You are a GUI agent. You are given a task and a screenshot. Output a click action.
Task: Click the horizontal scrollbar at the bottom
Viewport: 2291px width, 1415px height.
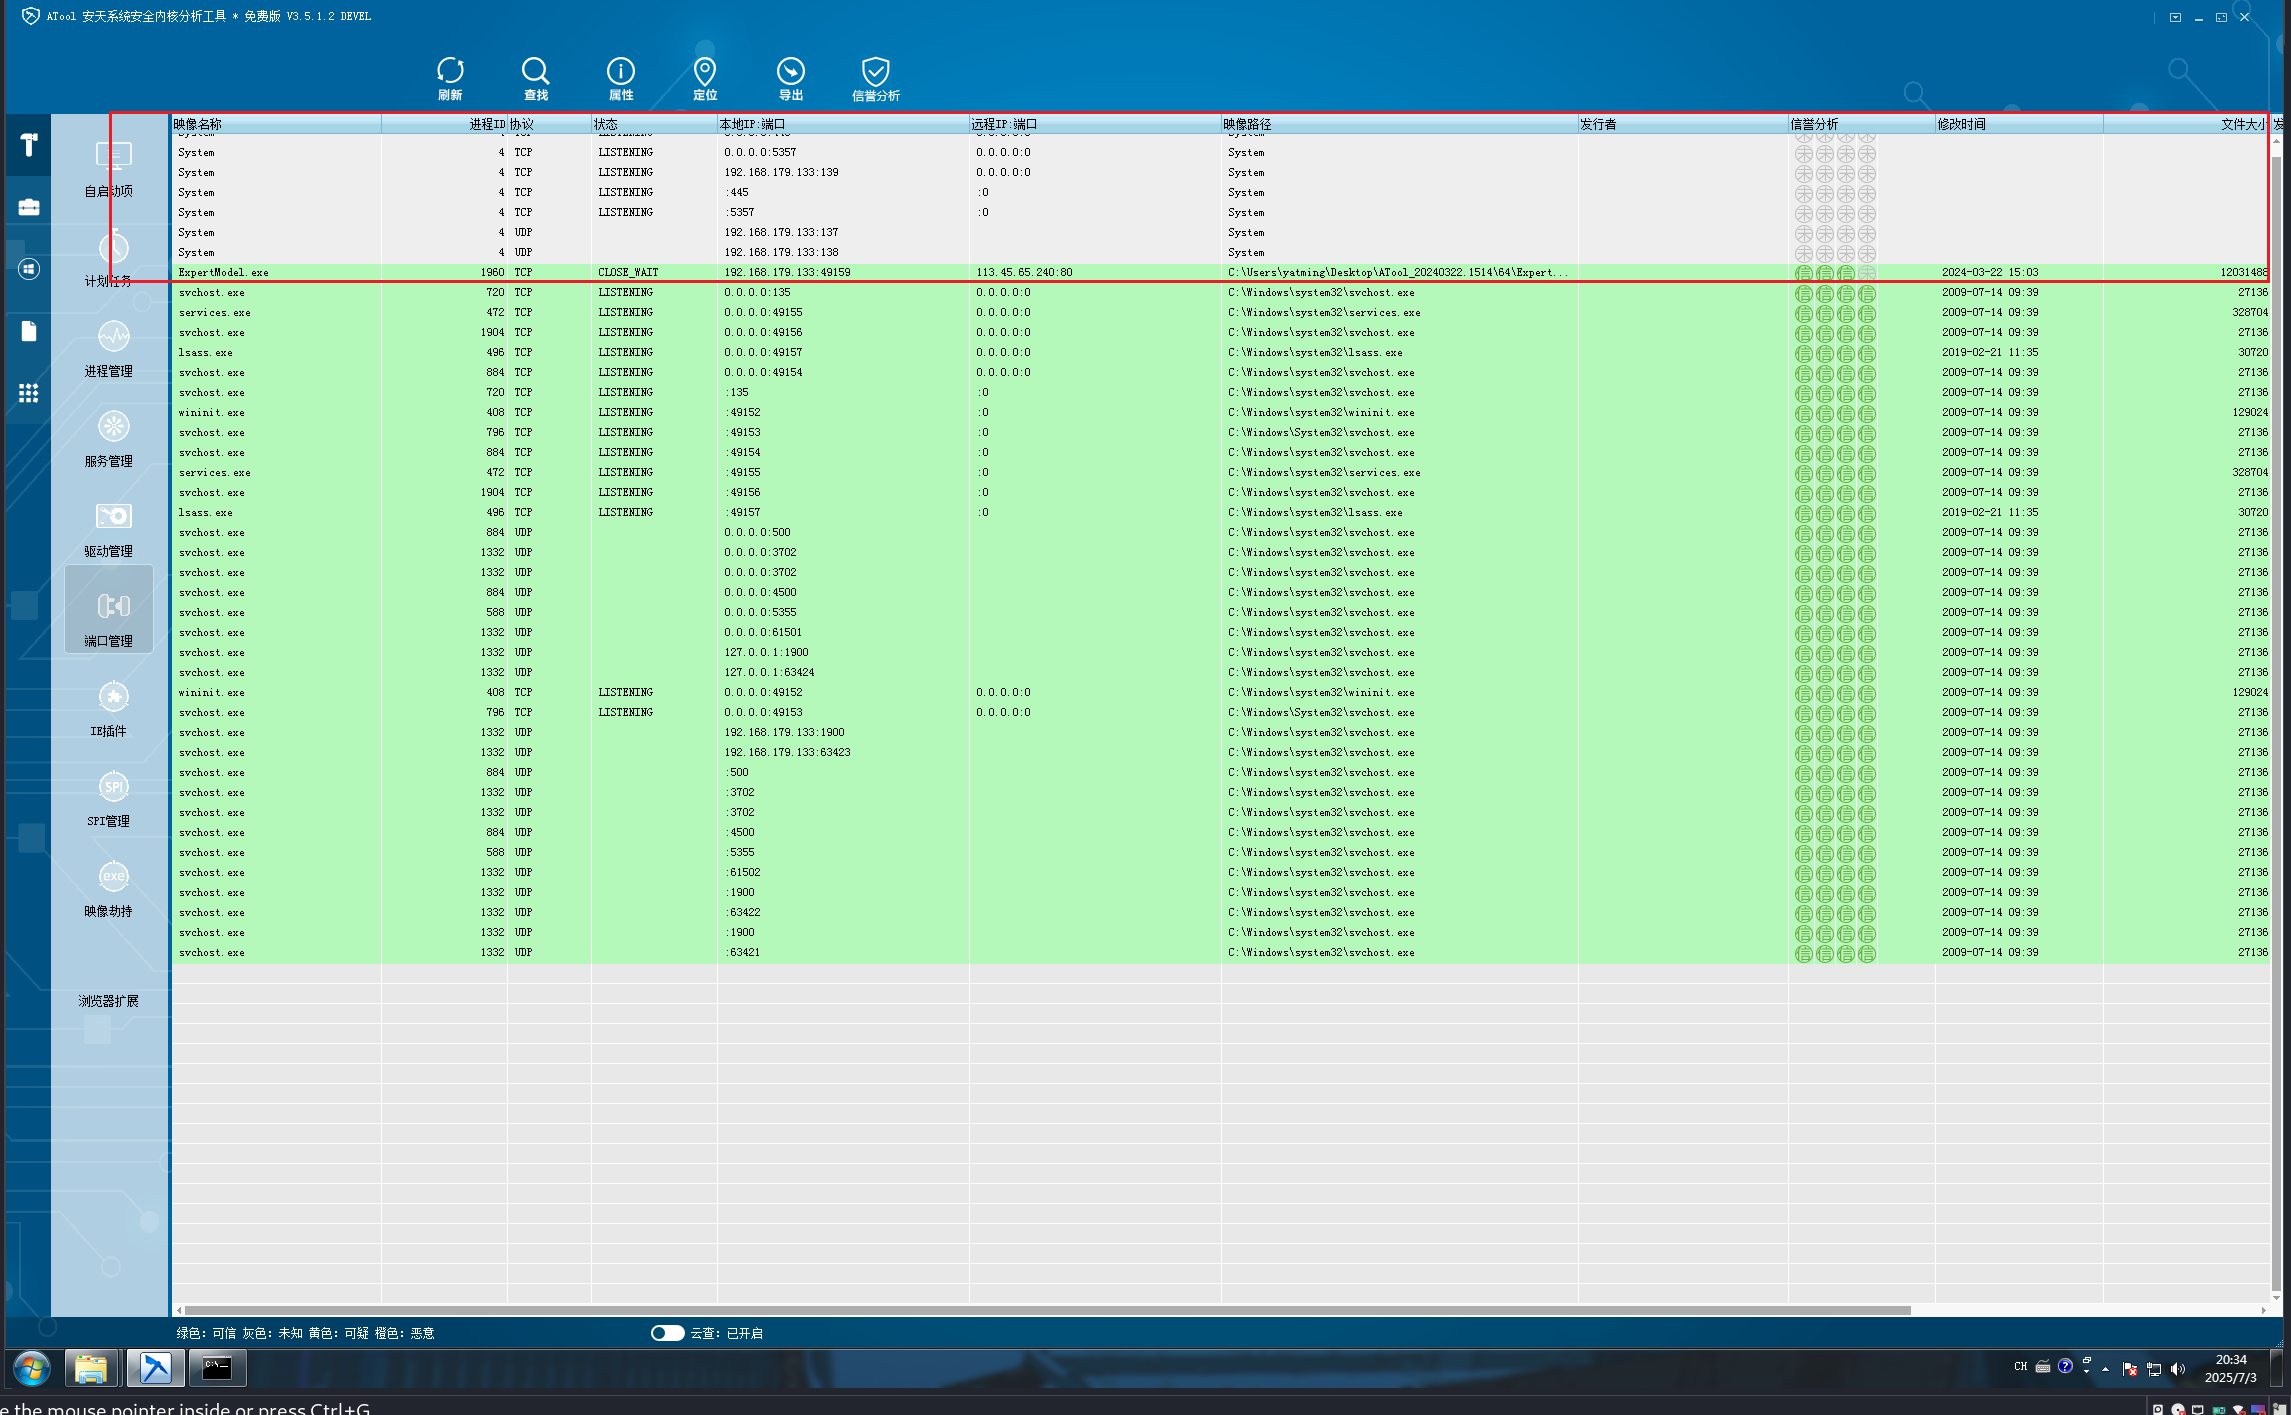[1047, 1310]
